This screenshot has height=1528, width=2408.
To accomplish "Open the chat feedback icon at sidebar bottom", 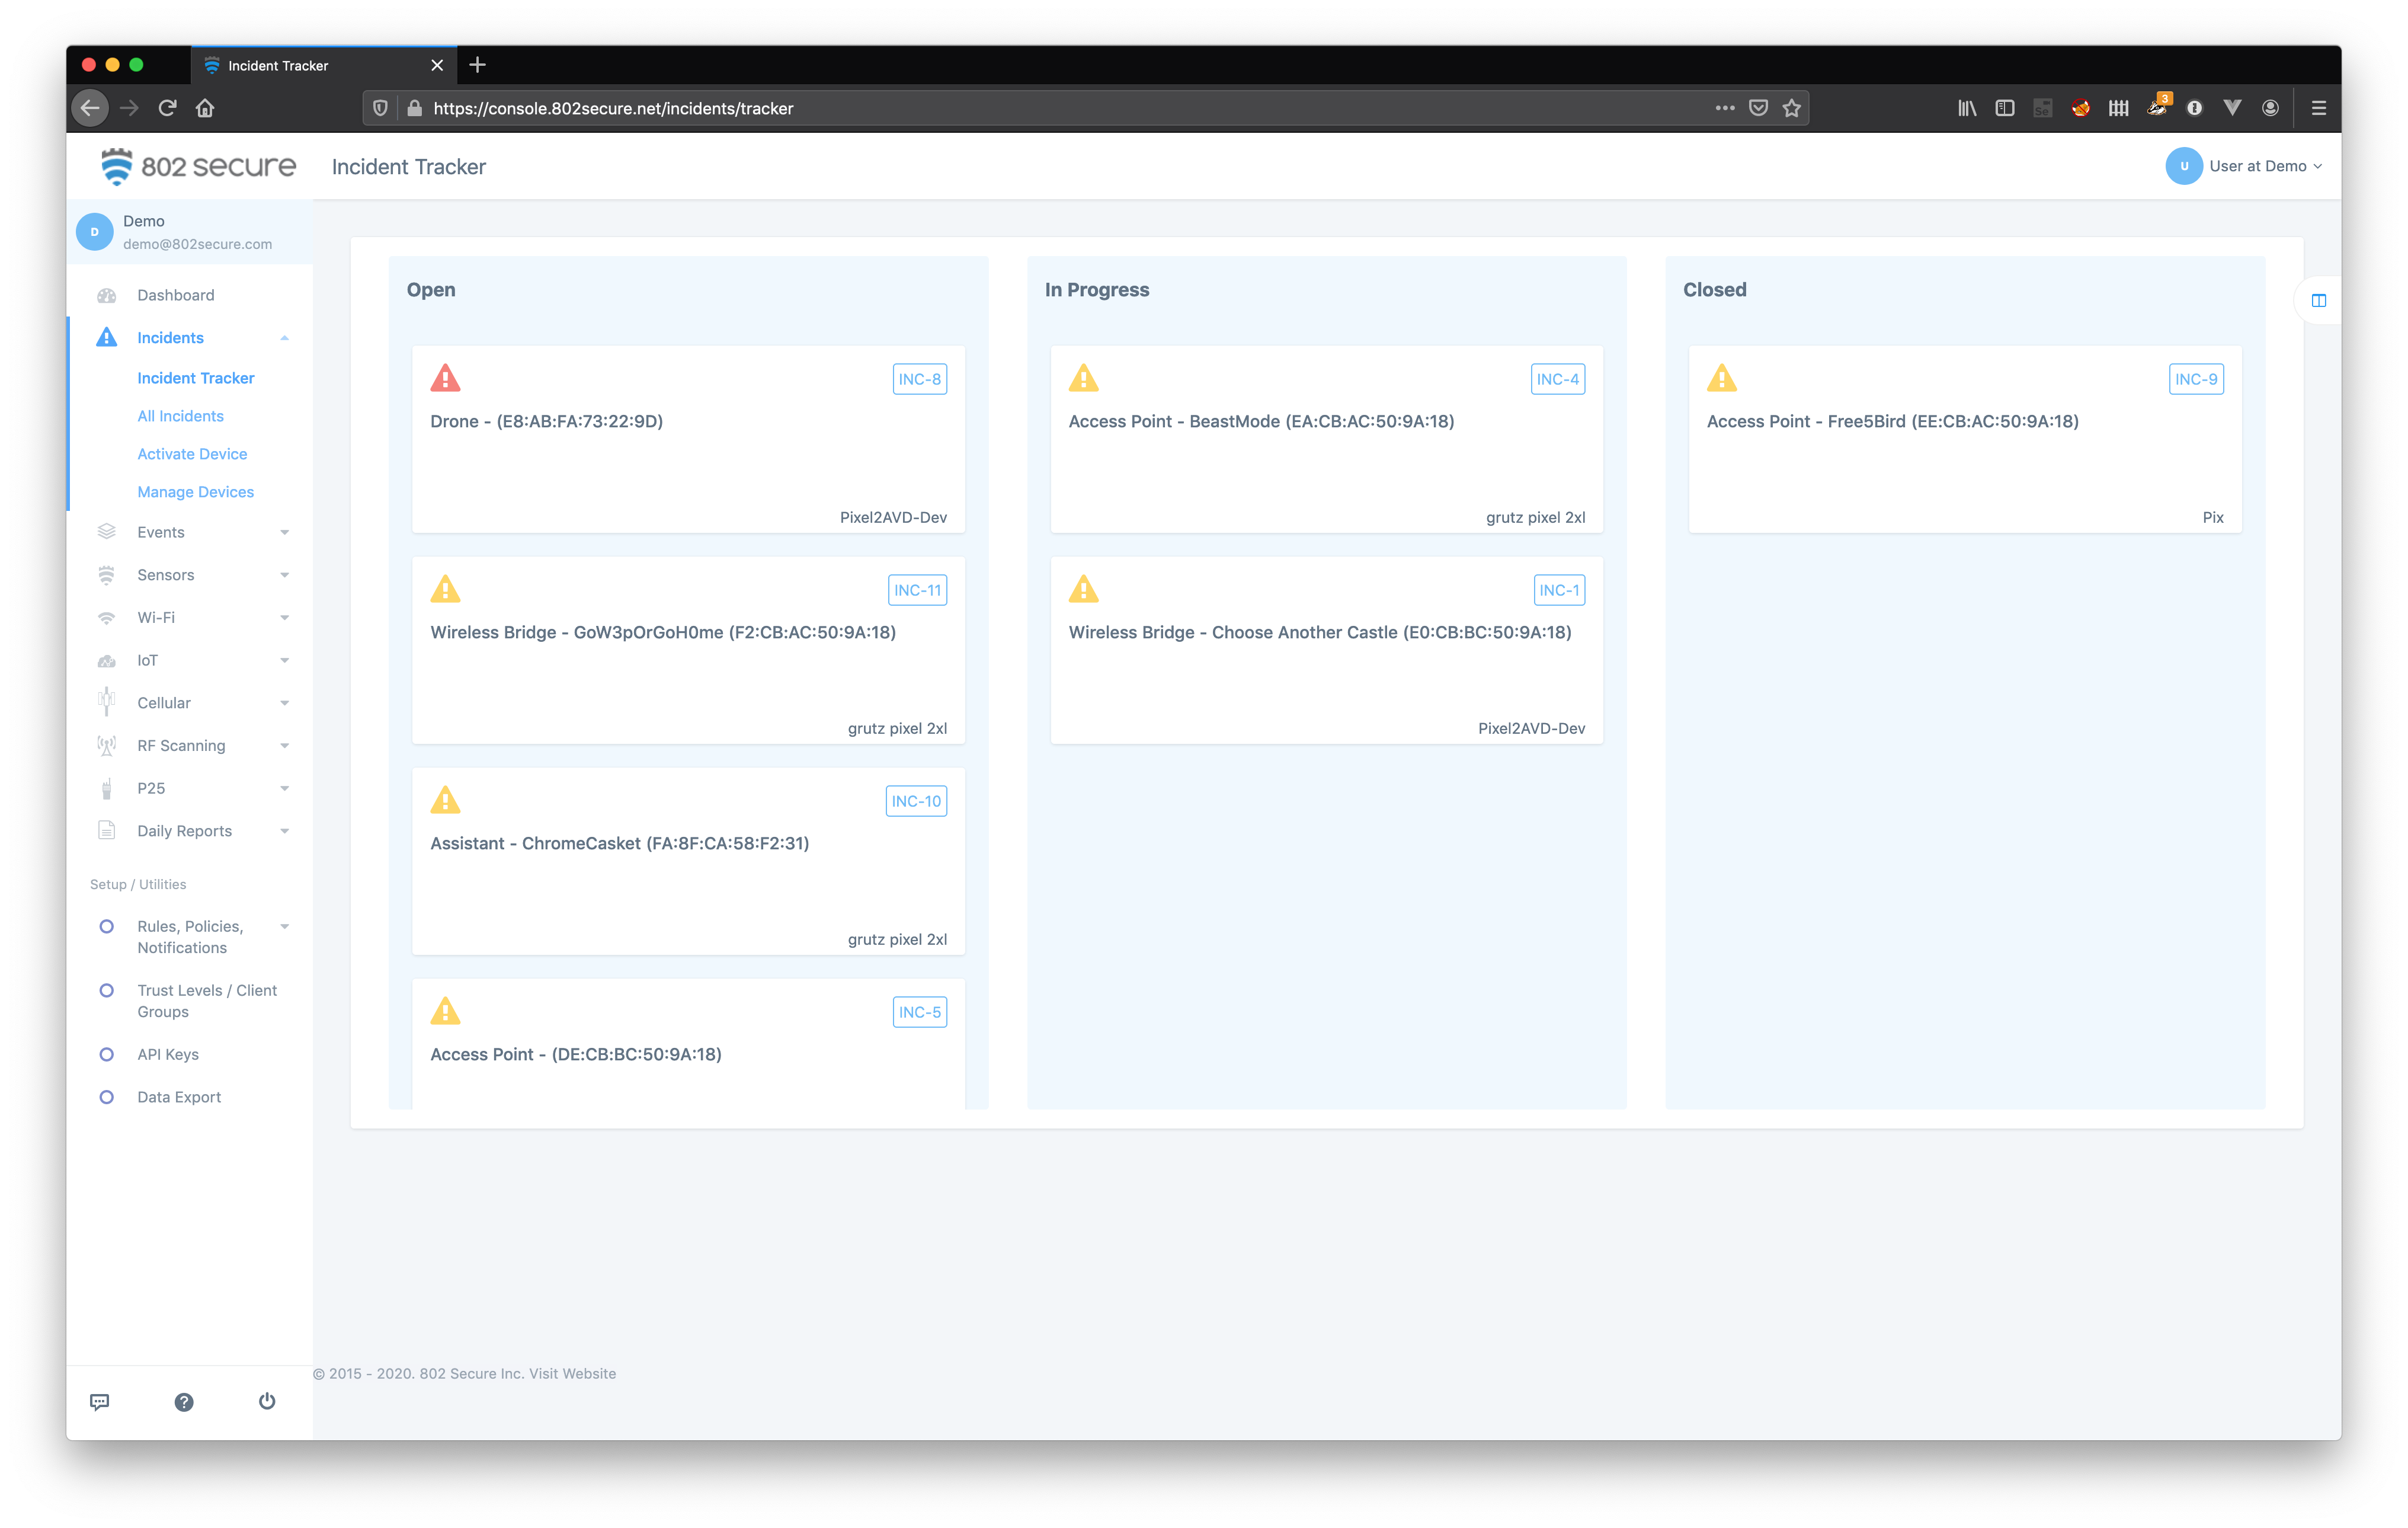I will [100, 1401].
